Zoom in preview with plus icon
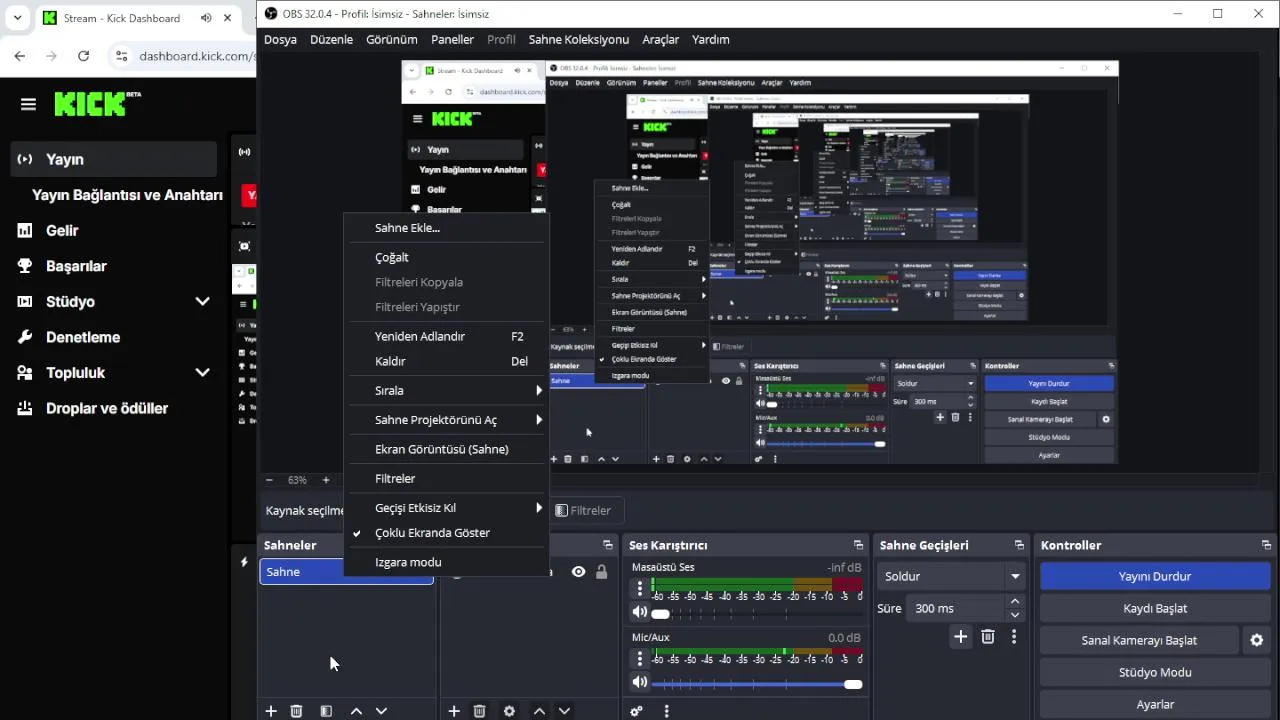The width and height of the screenshot is (1280, 720). click(326, 480)
